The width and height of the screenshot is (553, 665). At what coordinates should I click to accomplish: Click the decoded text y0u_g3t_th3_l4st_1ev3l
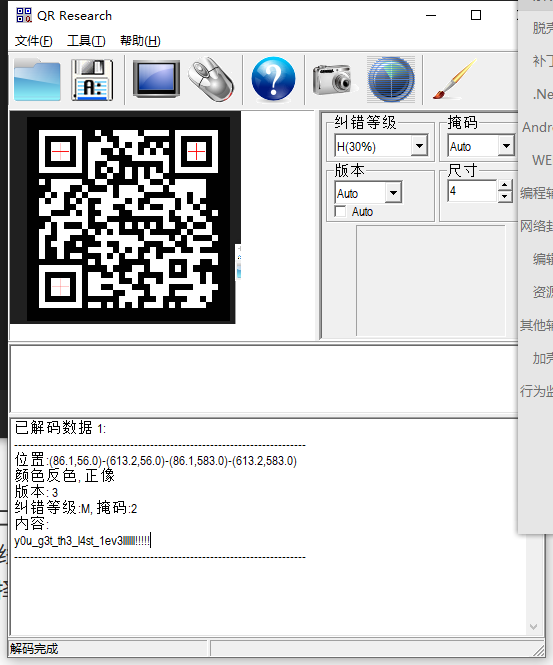(x=82, y=541)
